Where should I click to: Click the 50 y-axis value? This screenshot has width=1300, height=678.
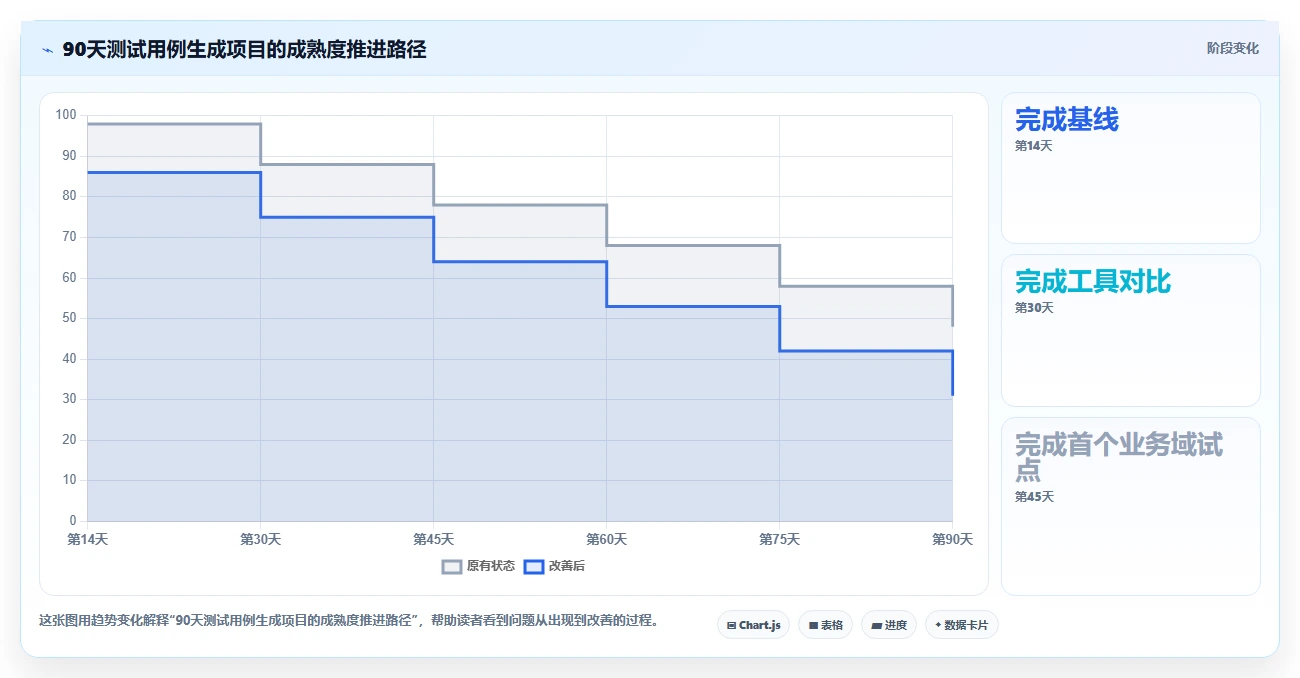(69, 318)
